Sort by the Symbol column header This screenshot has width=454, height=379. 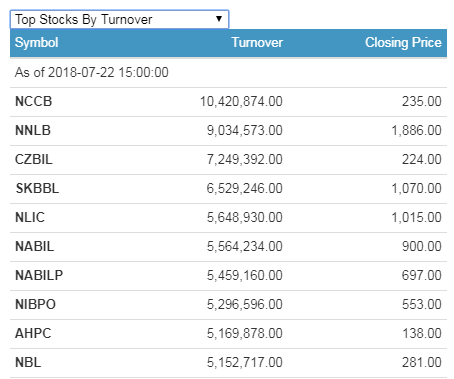(37, 43)
